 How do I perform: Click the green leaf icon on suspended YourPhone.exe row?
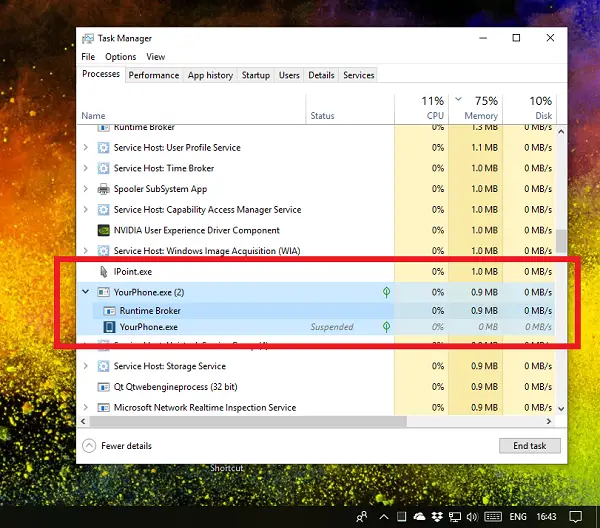pyautogui.click(x=386, y=327)
